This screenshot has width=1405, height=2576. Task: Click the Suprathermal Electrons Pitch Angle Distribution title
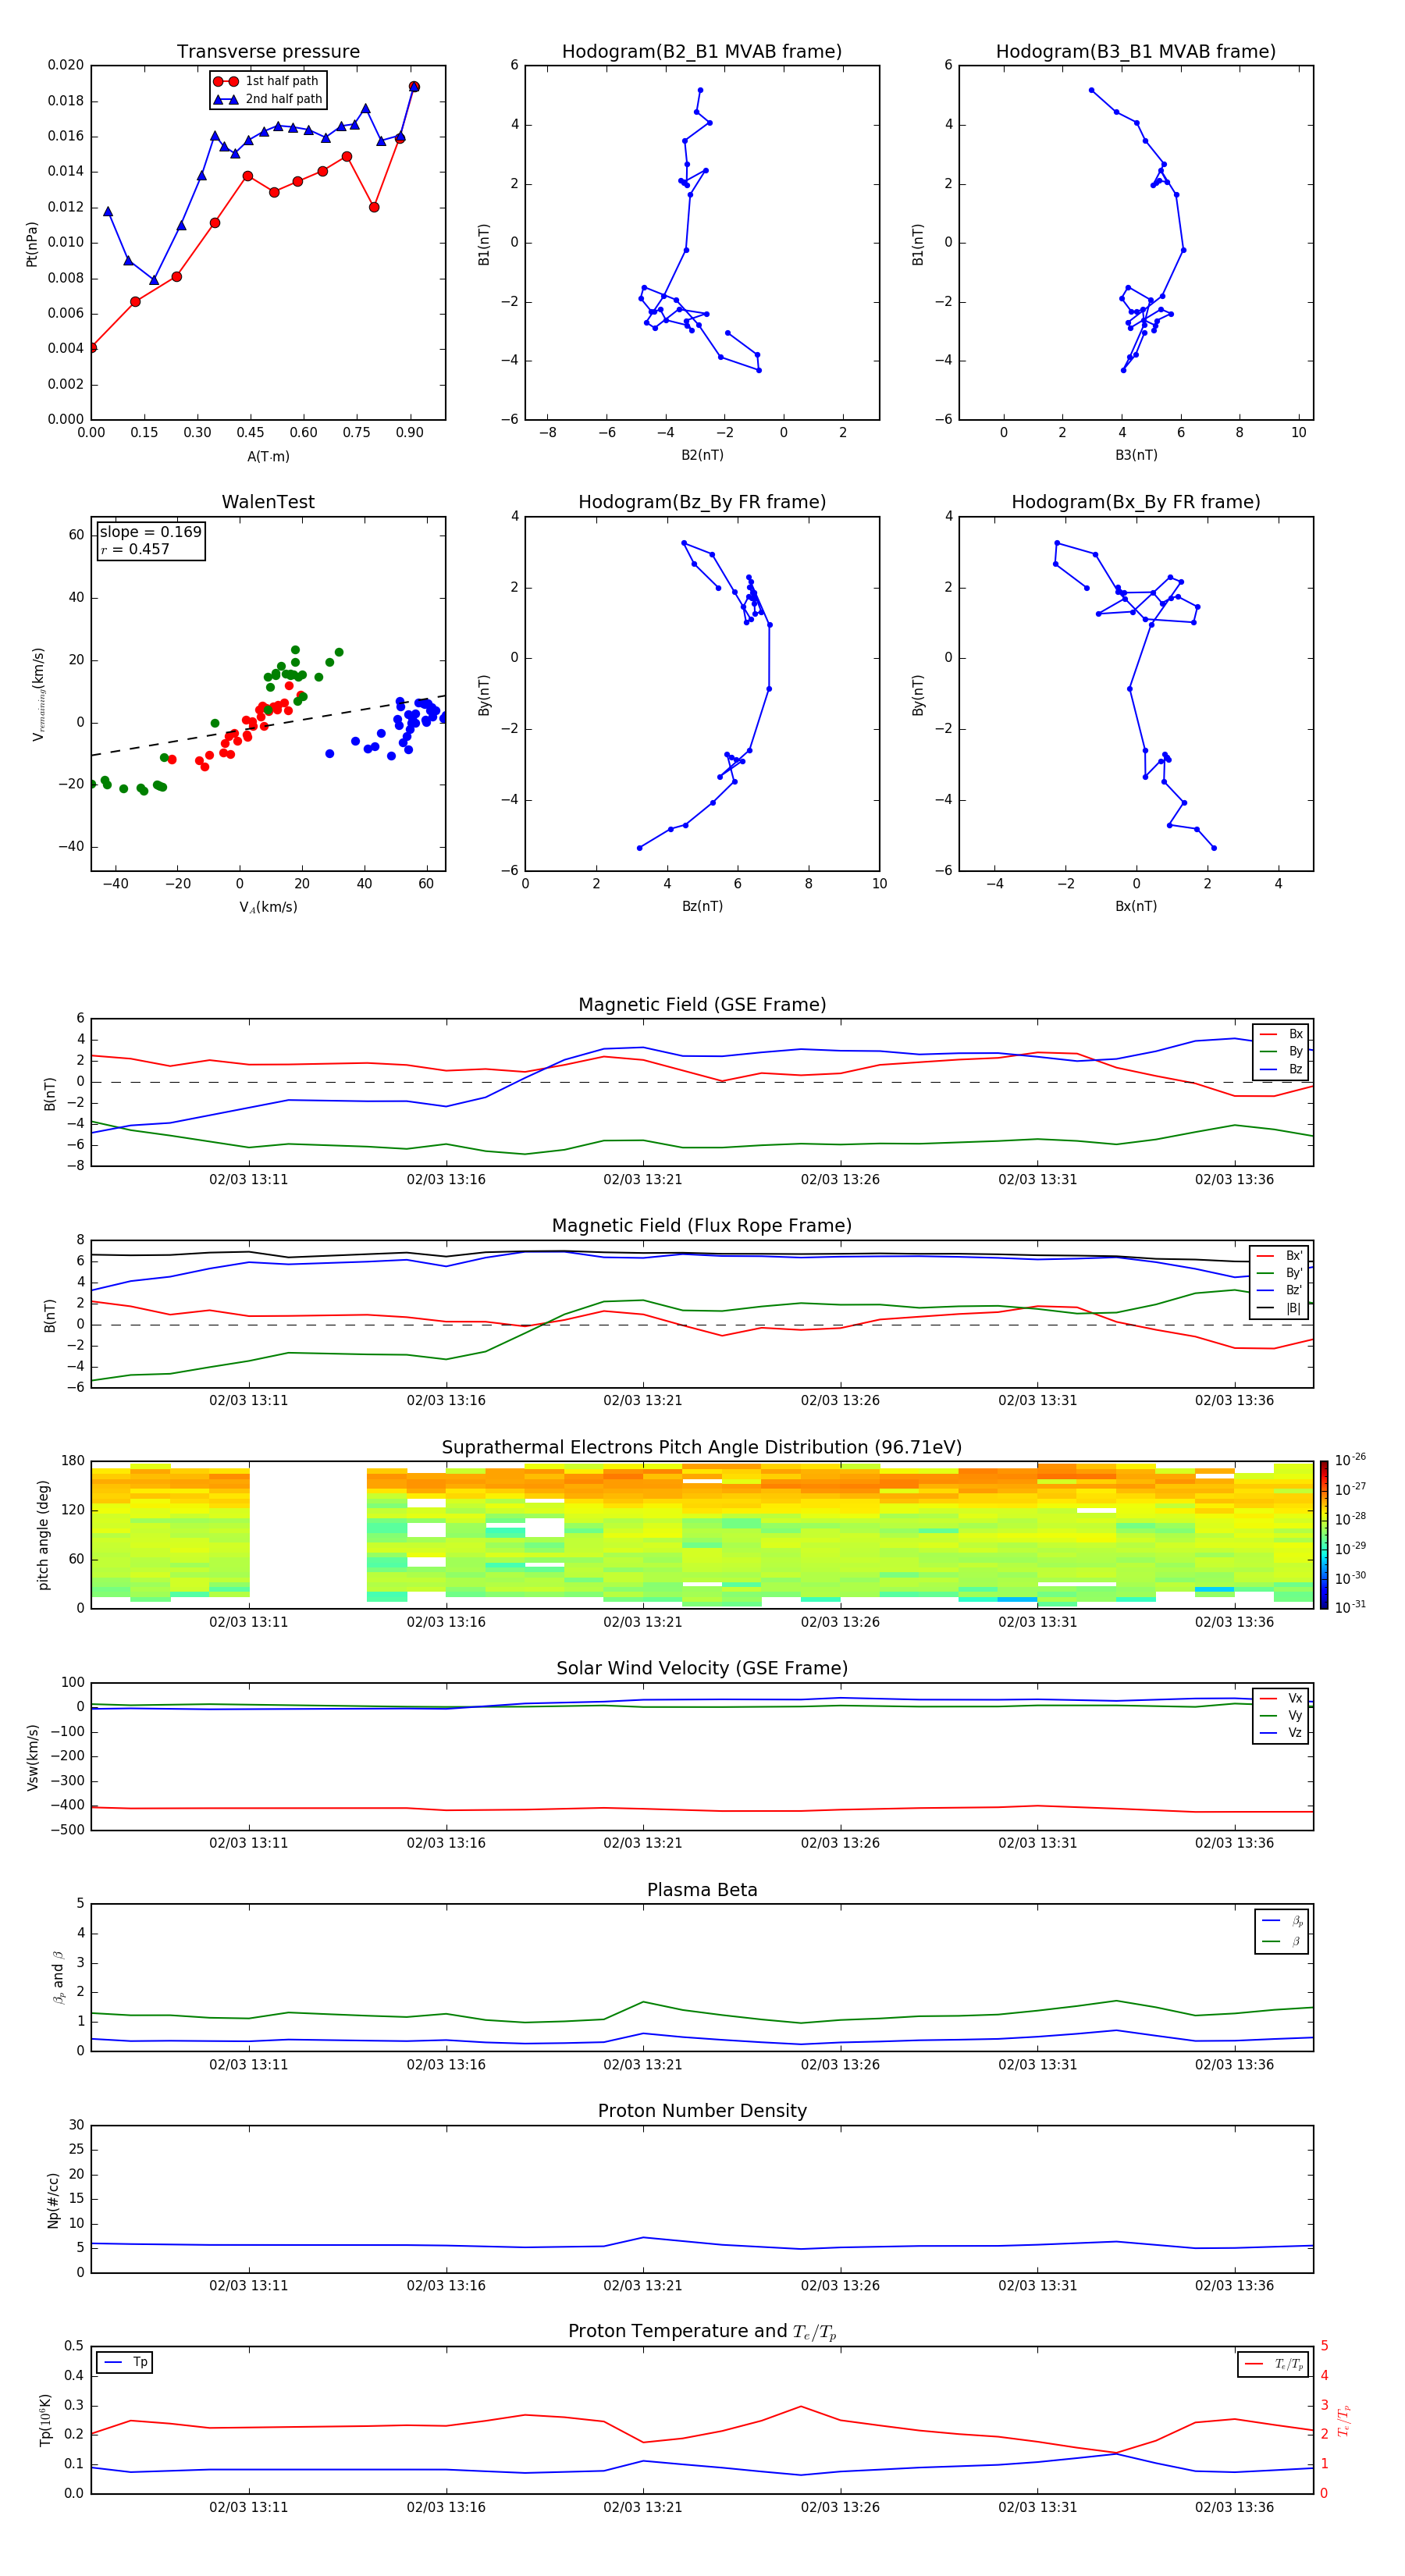click(702, 1448)
